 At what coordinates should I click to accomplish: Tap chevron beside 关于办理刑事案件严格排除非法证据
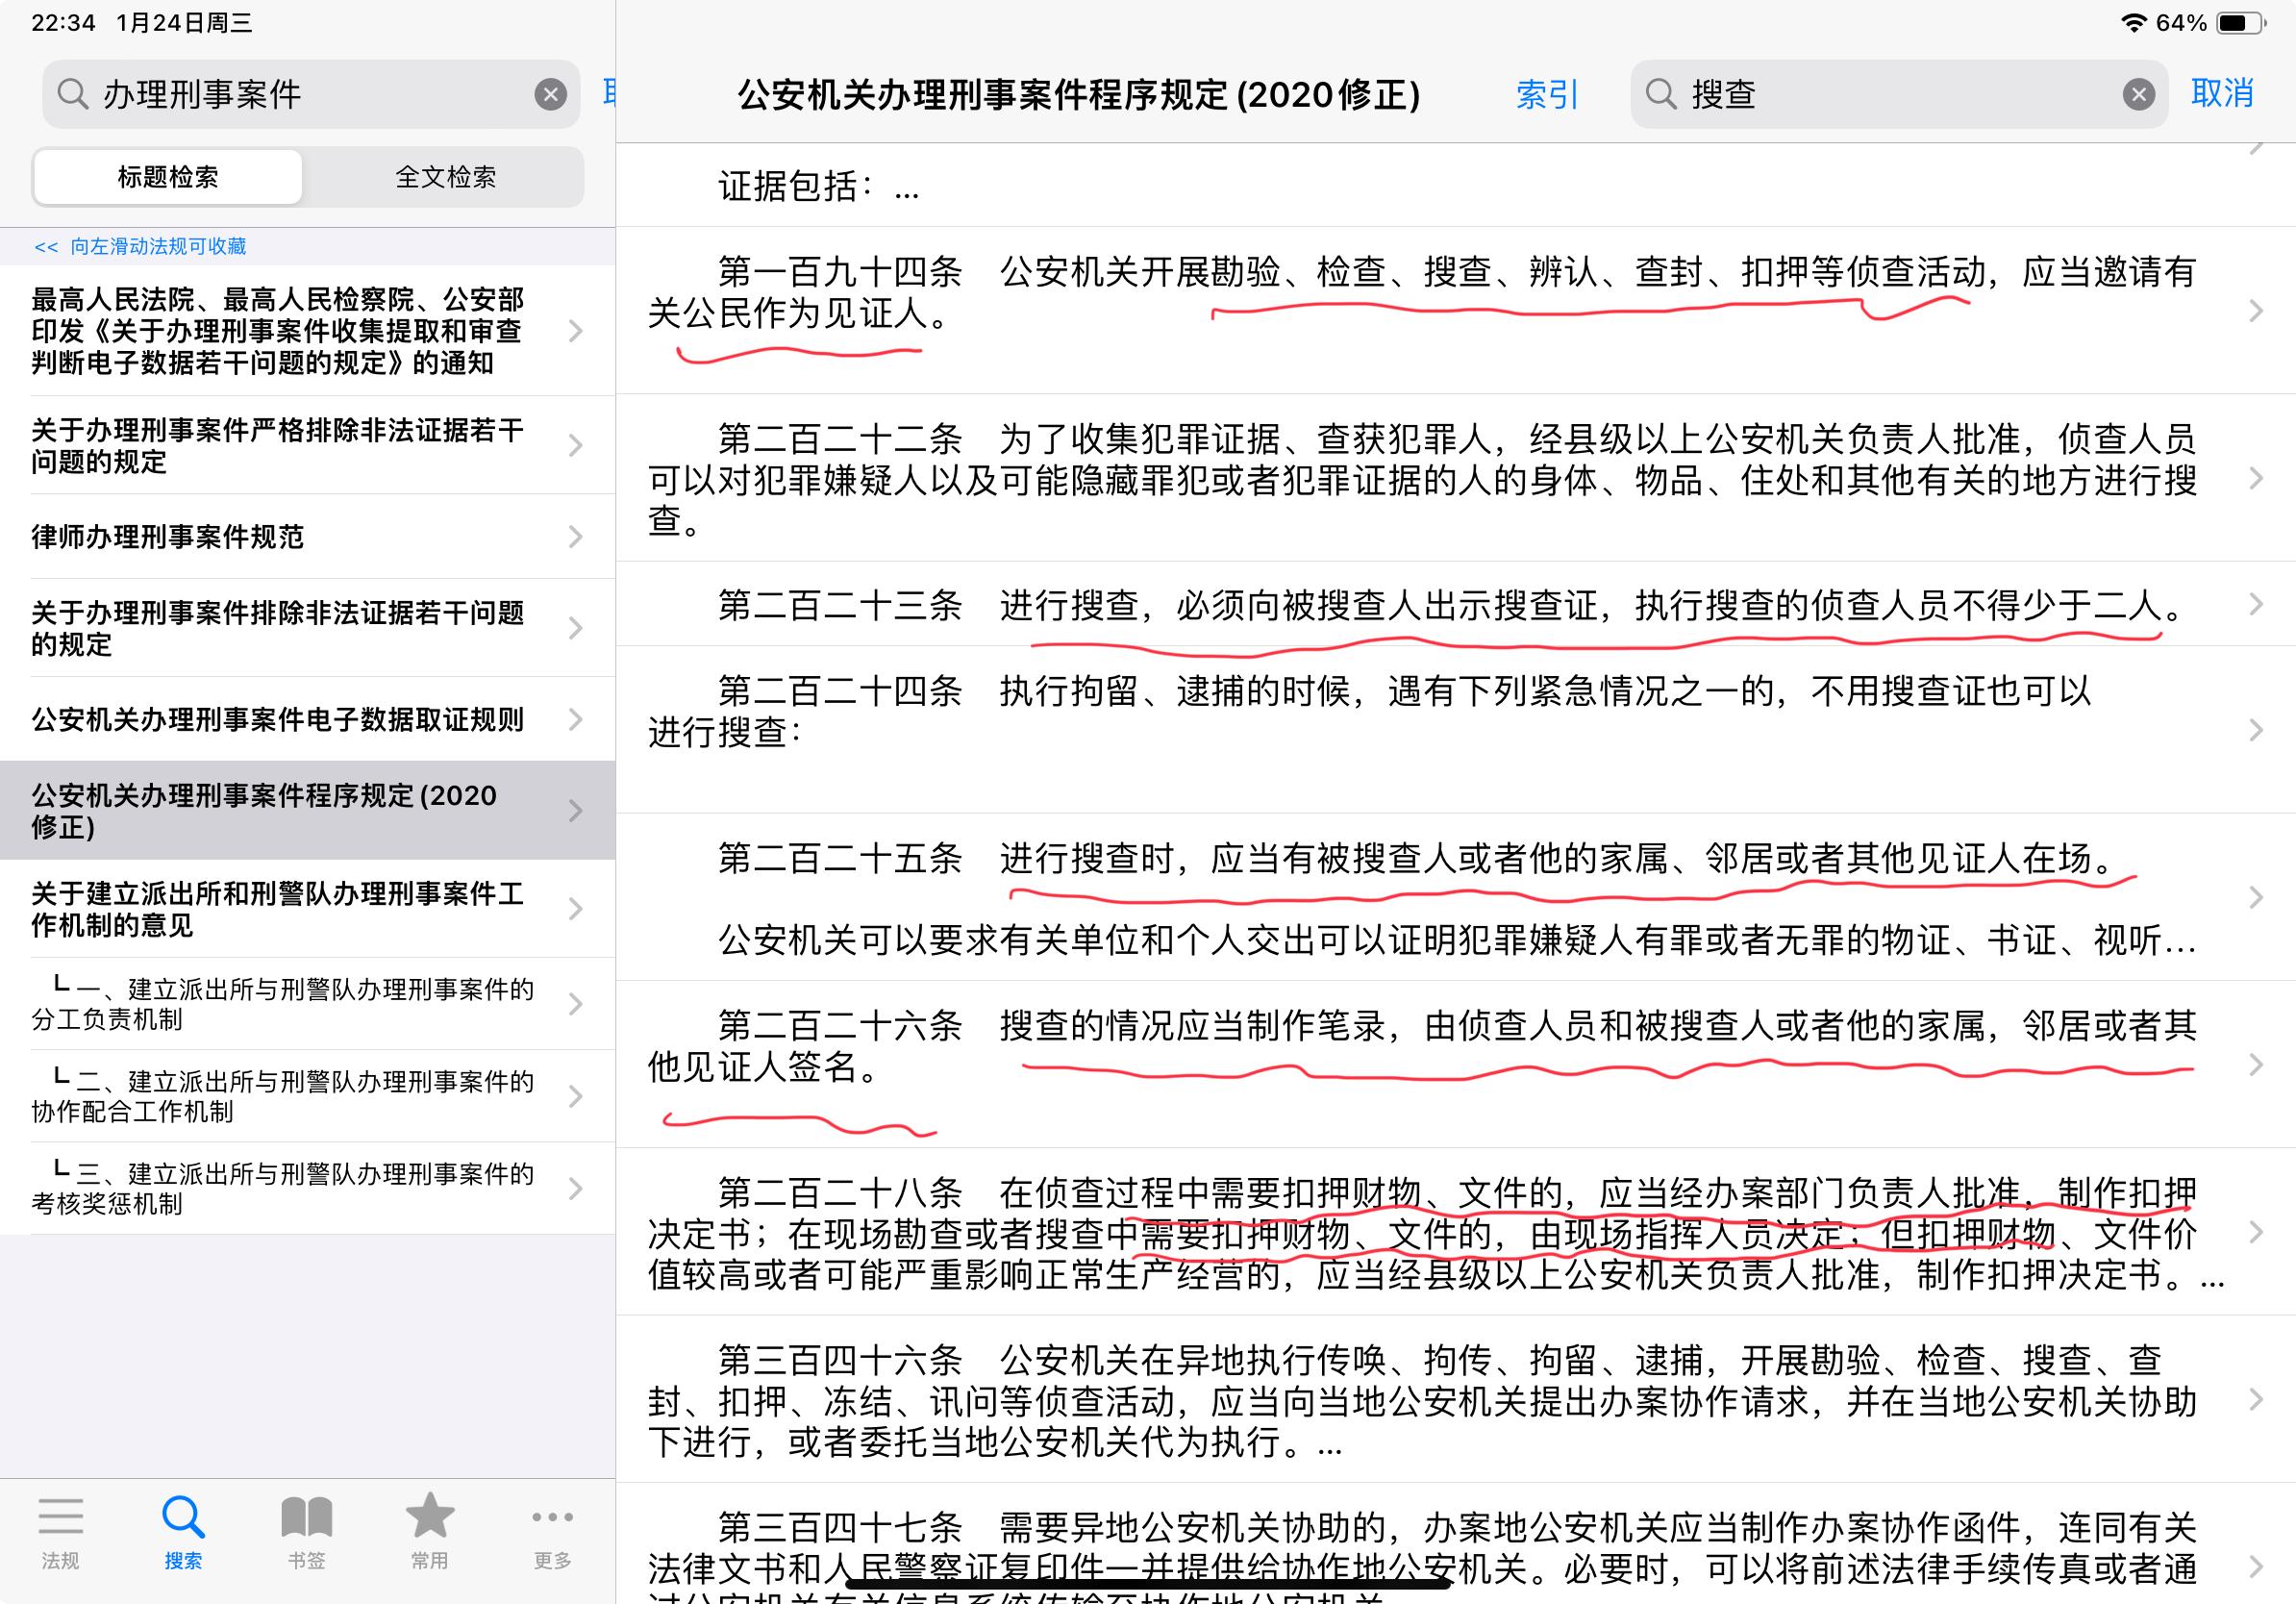575,446
